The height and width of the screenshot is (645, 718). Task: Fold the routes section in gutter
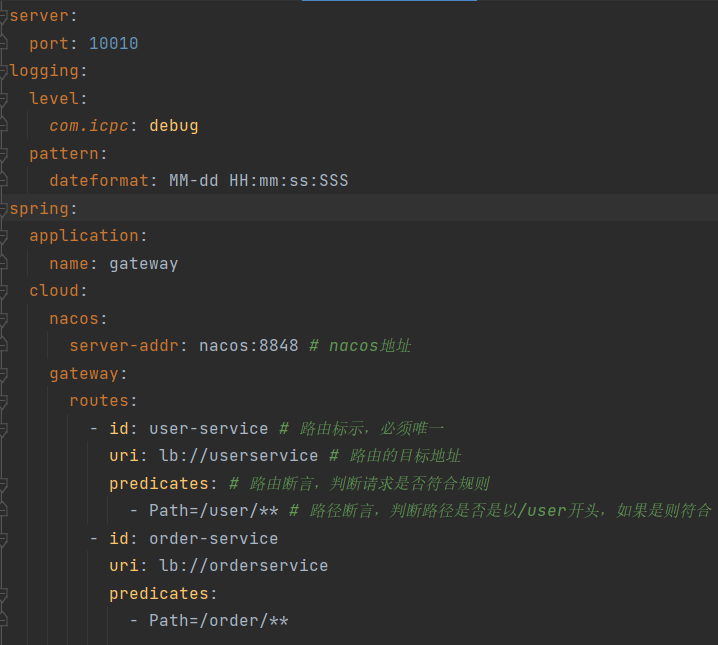pos(3,401)
